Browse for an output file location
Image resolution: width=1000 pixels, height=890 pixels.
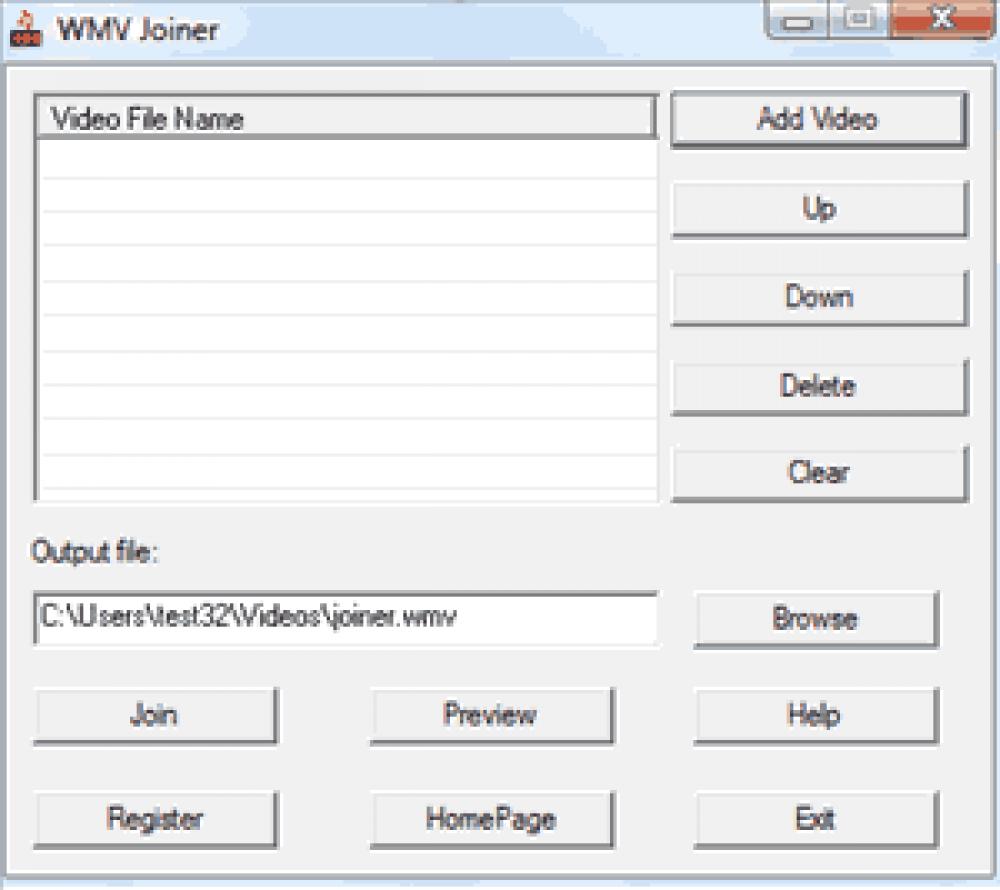[x=816, y=619]
